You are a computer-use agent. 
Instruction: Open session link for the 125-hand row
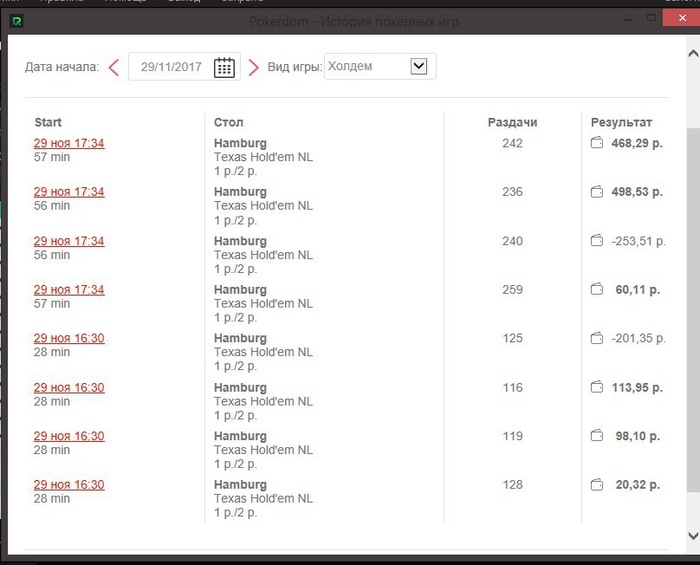coord(69,338)
